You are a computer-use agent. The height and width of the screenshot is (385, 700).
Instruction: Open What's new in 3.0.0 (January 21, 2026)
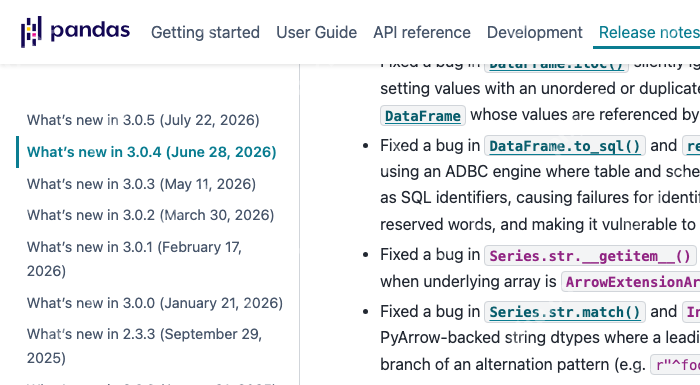point(155,303)
